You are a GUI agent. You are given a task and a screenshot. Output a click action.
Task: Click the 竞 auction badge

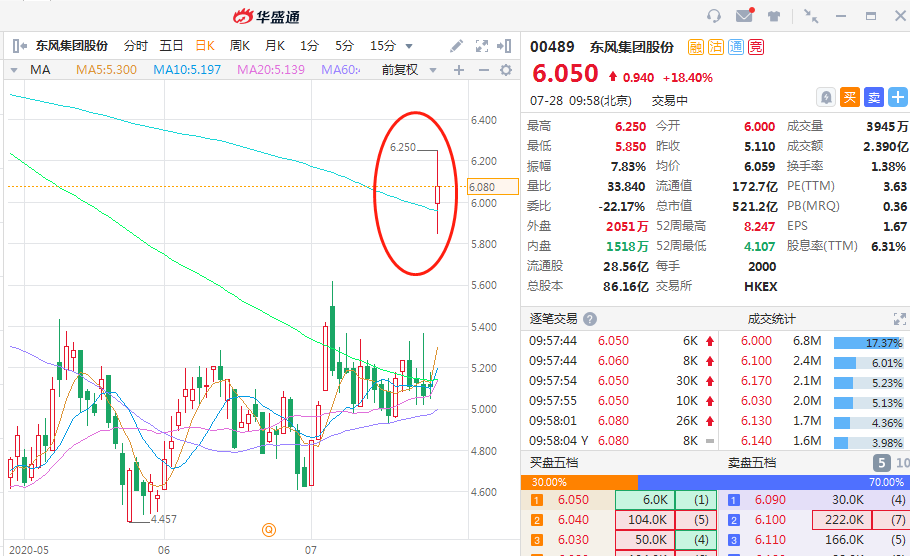[x=756, y=47]
